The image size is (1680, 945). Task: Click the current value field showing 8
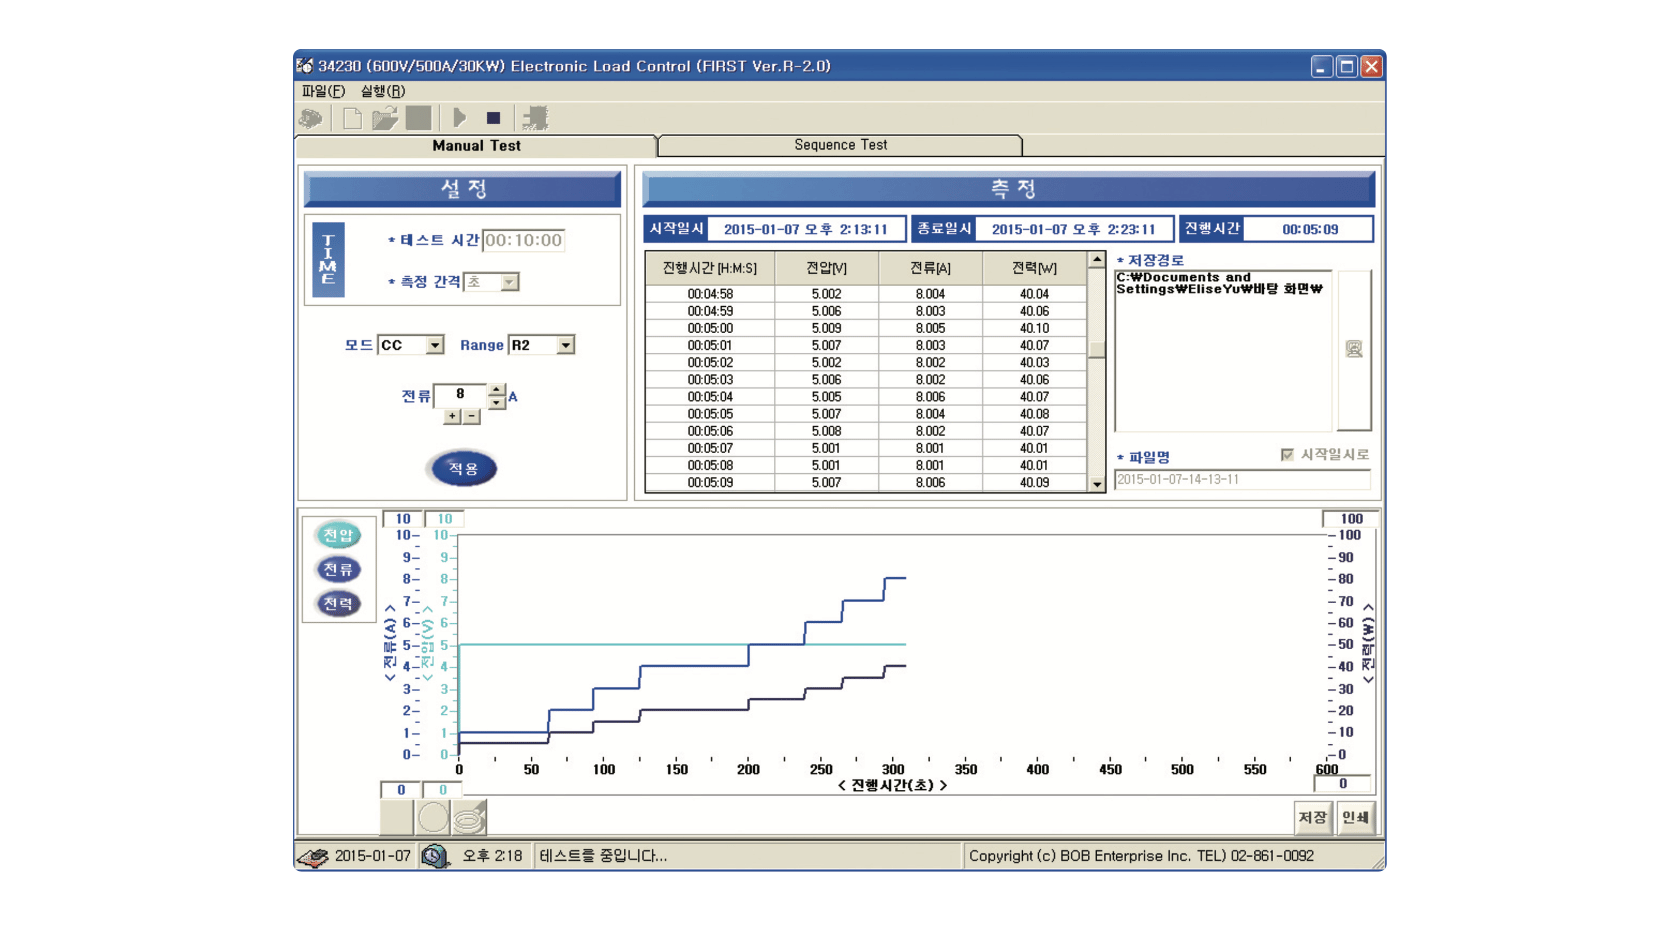[x=461, y=395]
